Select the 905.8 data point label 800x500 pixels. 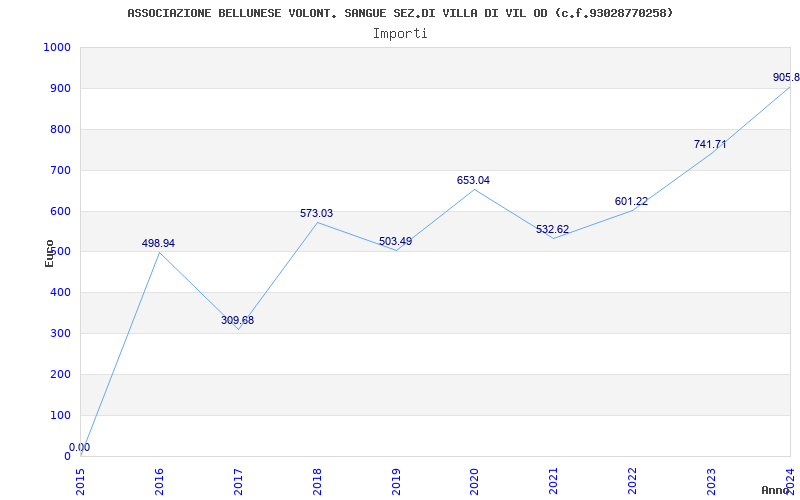point(786,78)
